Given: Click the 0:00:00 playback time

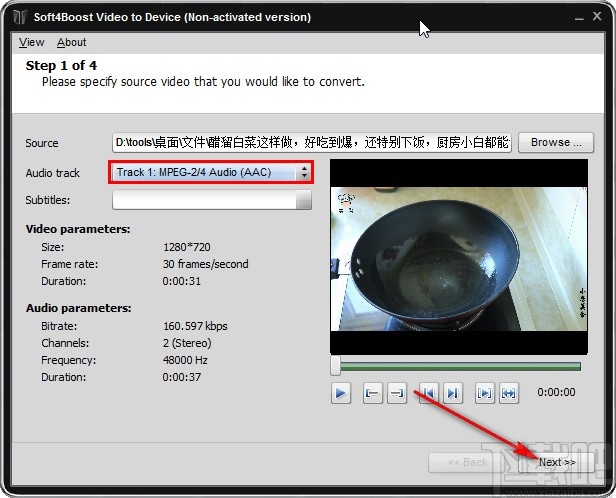Looking at the screenshot, I should [556, 392].
